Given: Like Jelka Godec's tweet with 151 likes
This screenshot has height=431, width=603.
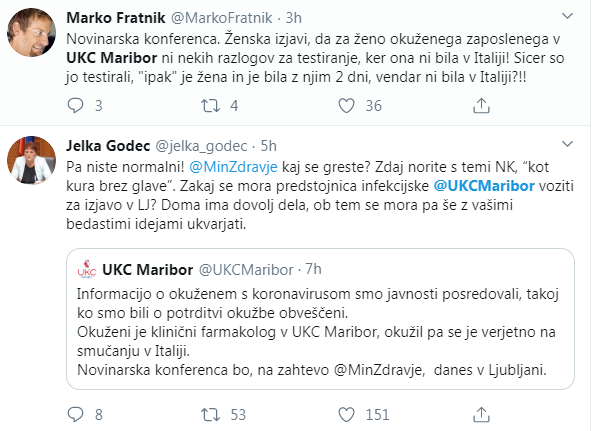Looking at the screenshot, I should (346, 413).
